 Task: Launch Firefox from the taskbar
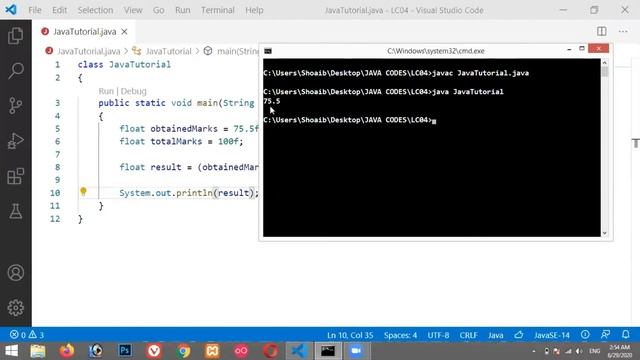click(x=67, y=351)
